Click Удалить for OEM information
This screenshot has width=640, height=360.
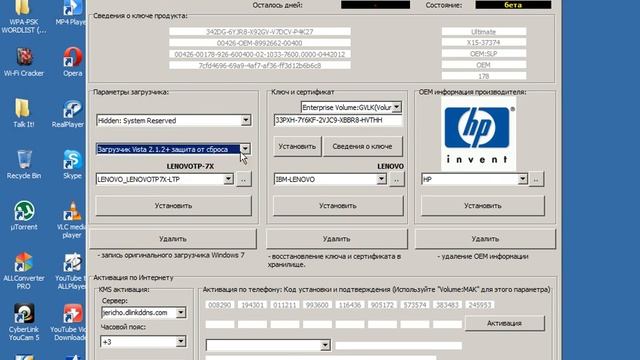(x=485, y=239)
